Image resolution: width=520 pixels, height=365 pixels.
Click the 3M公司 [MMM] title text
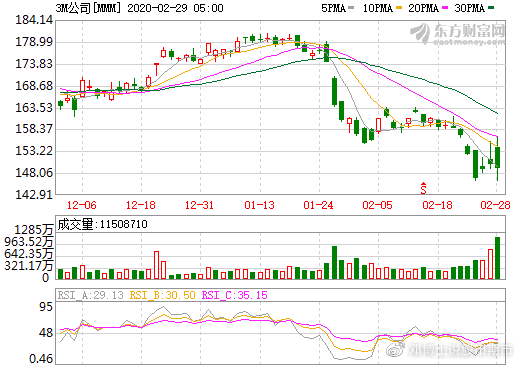88,8
